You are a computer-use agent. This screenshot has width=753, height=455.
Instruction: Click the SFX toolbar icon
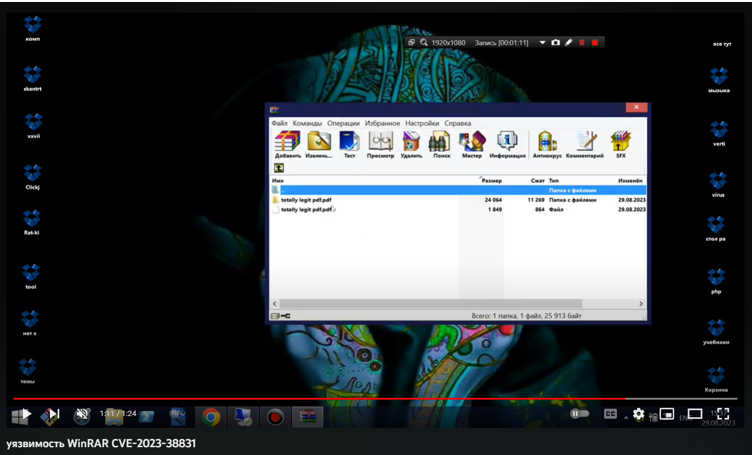pyautogui.click(x=620, y=144)
